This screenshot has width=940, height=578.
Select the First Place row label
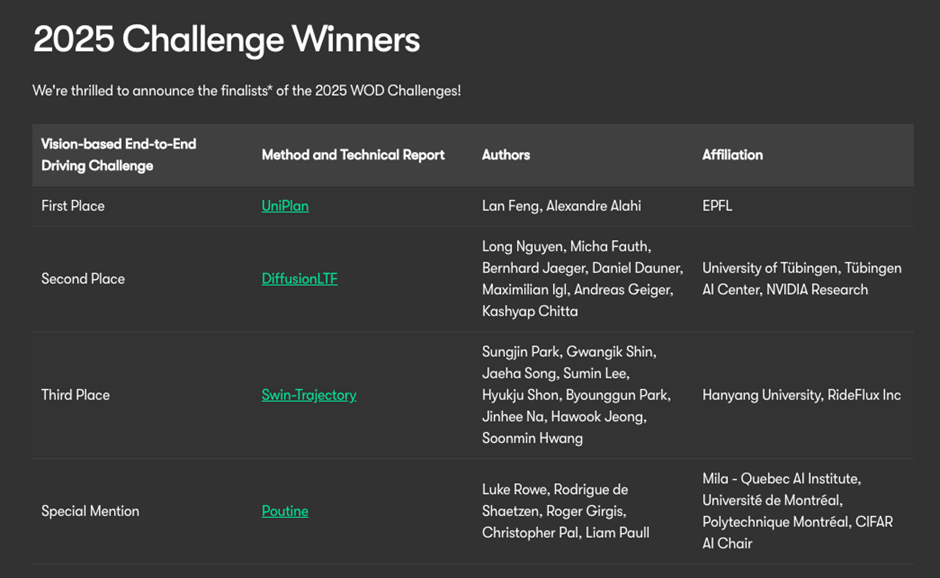click(x=73, y=206)
